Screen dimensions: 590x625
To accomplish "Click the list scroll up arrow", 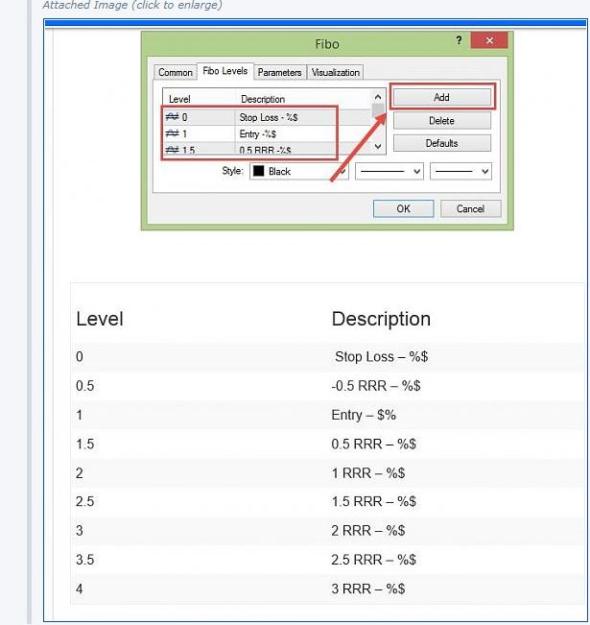I will tap(378, 97).
